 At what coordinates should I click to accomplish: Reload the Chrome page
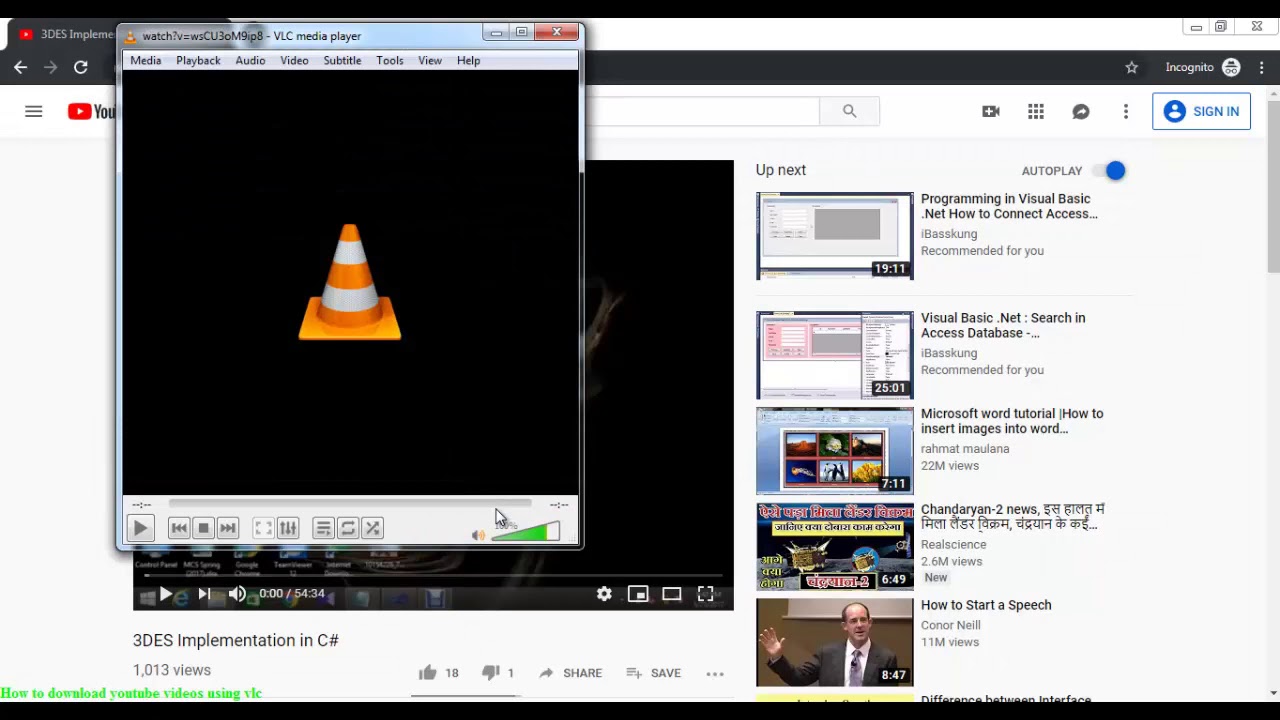[x=81, y=67]
